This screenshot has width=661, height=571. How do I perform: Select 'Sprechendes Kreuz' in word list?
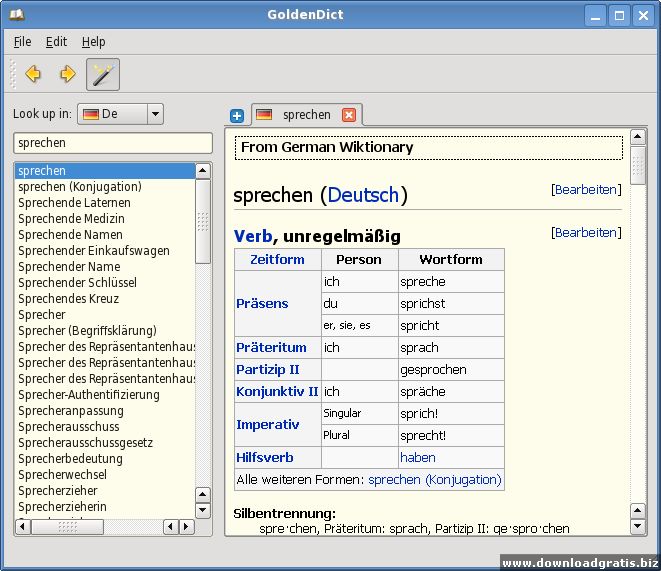(x=105, y=299)
